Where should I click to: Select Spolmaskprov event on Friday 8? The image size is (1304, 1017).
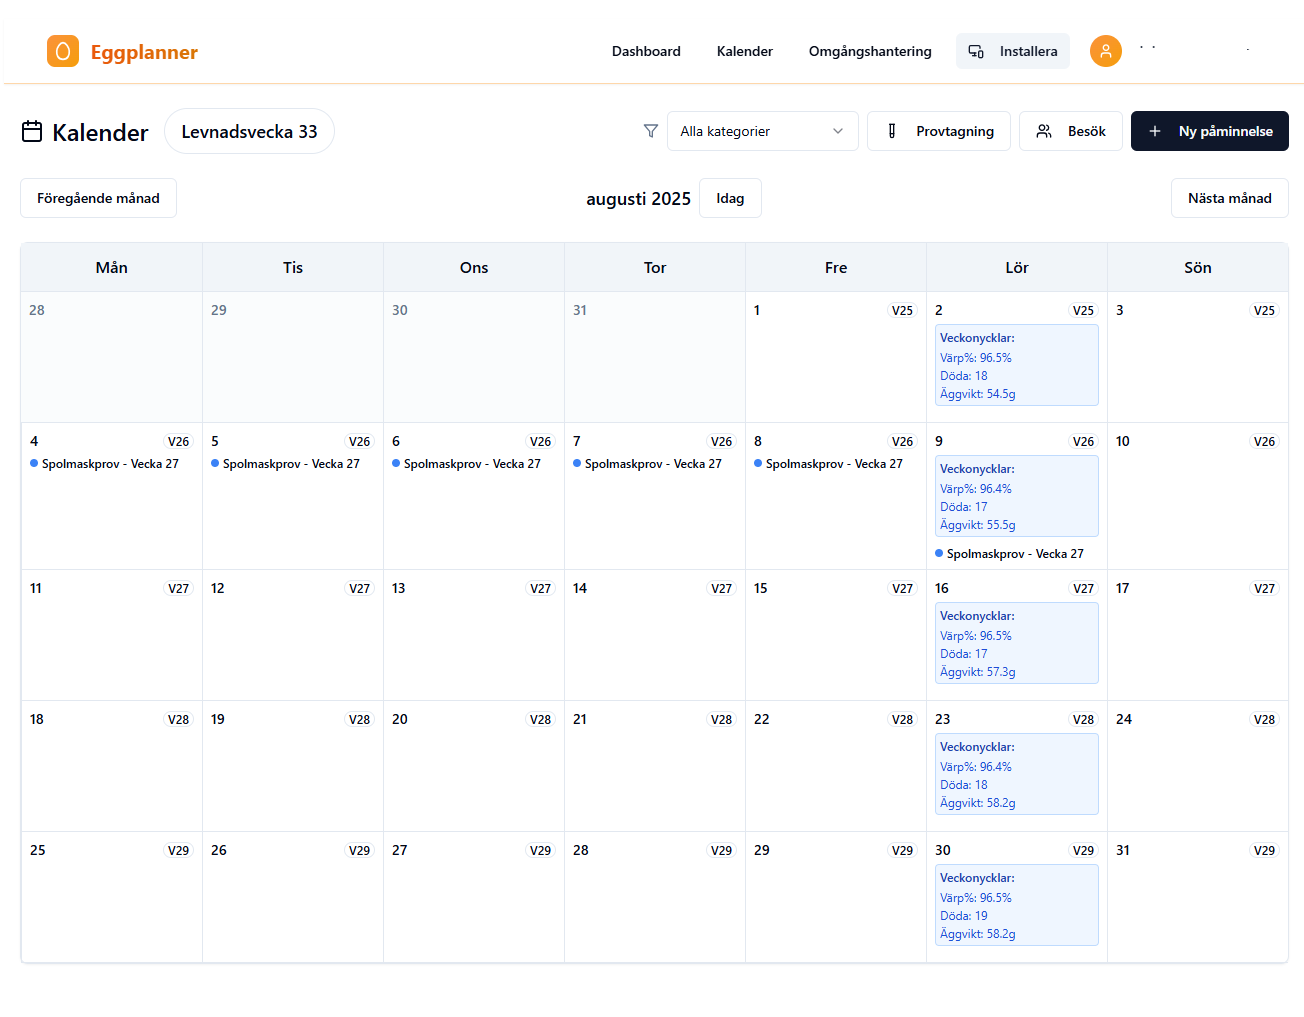click(829, 464)
